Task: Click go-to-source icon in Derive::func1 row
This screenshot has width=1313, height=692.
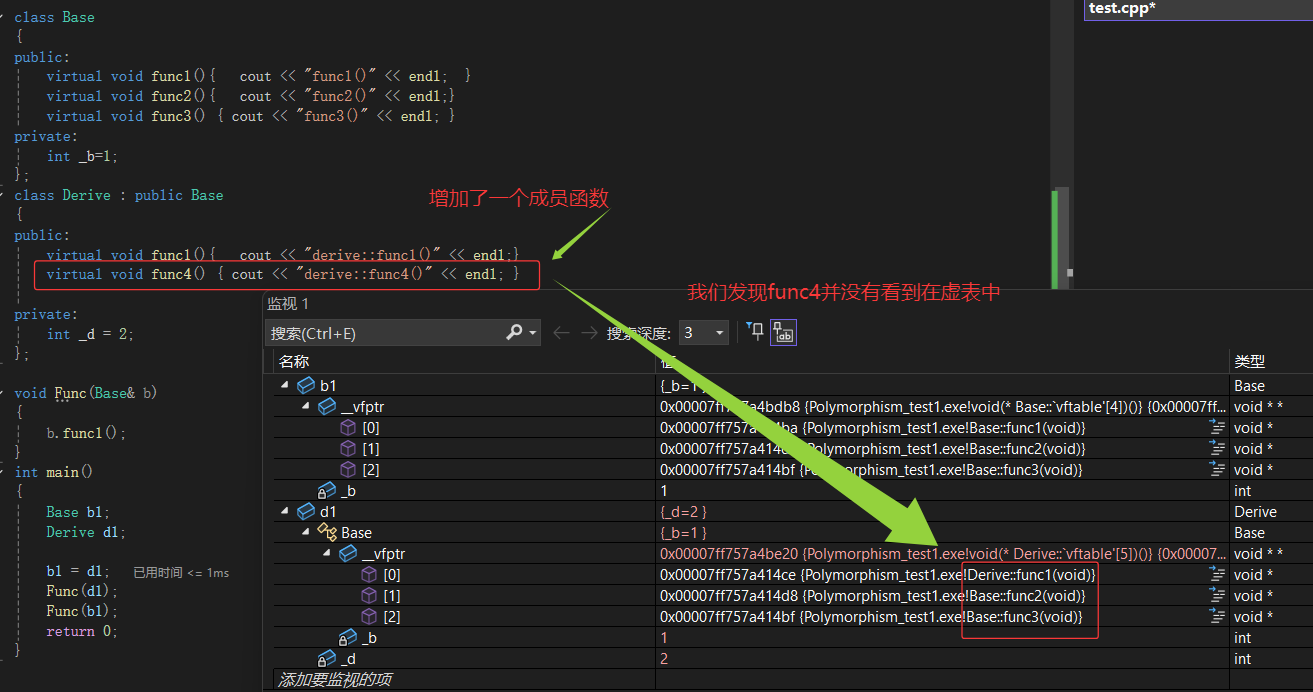Action: tap(1217, 574)
